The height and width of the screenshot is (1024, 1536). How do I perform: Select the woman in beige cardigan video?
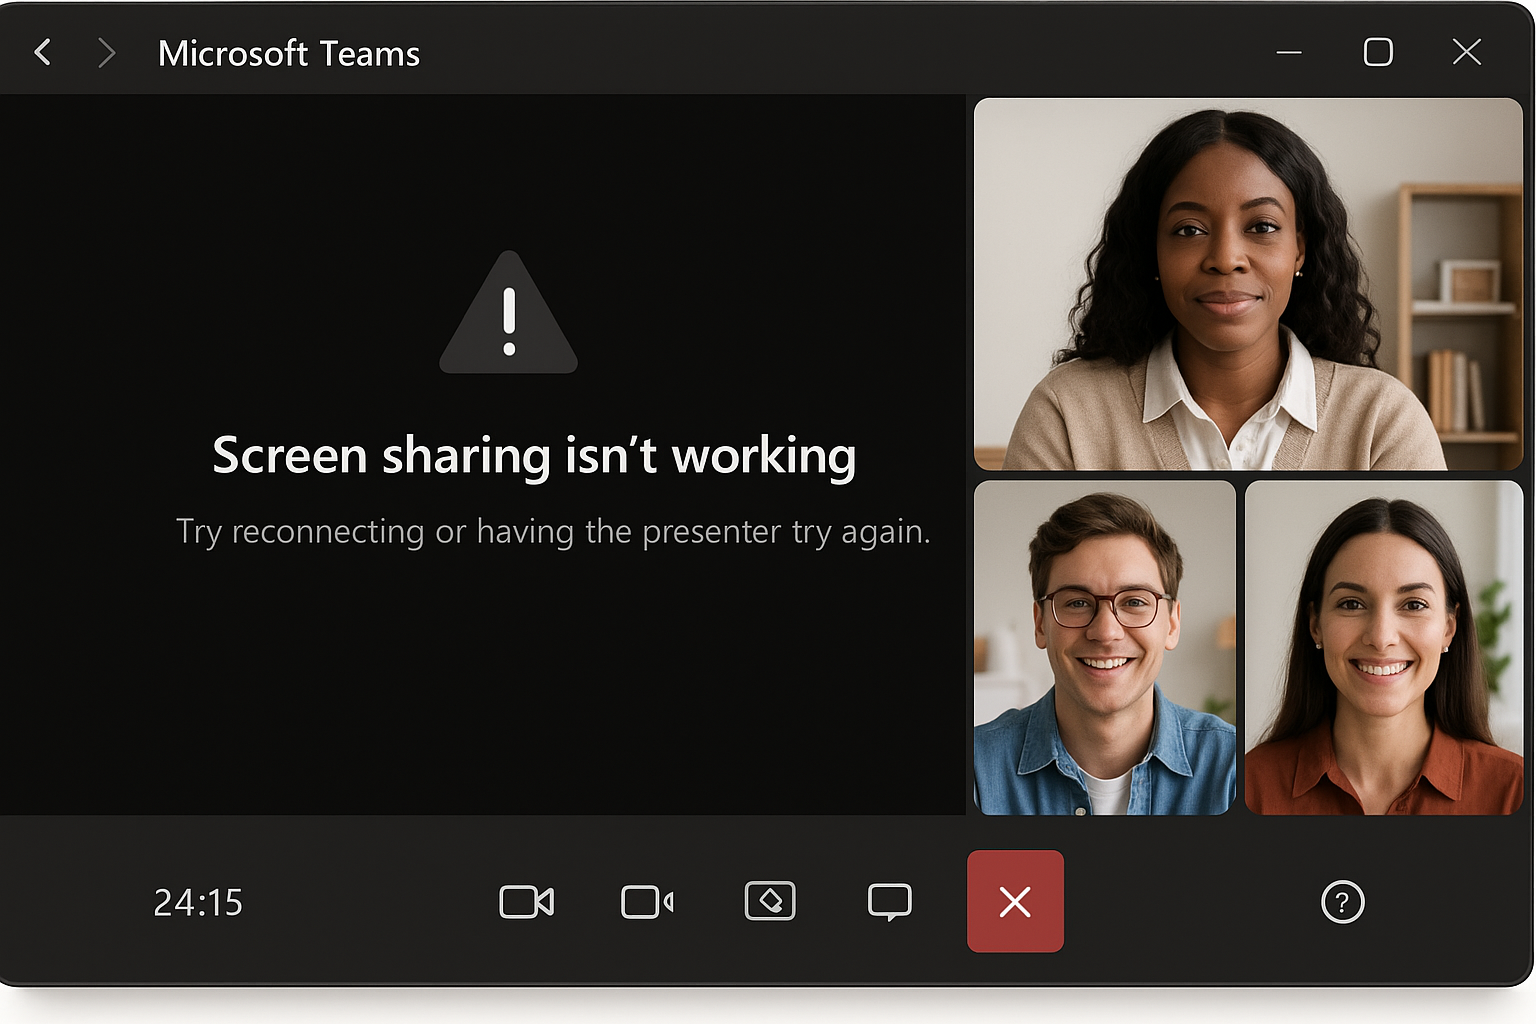click(x=1248, y=284)
